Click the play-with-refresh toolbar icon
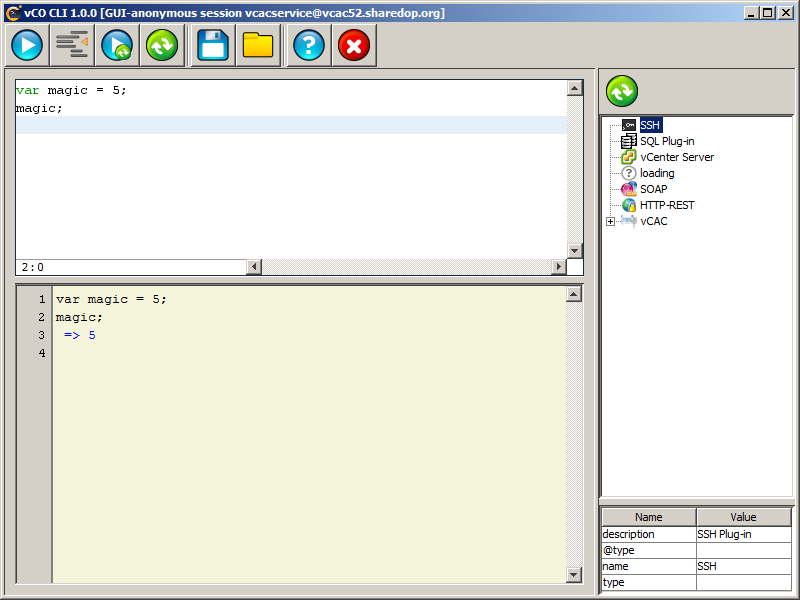Screen dimensions: 800x600 (117, 46)
